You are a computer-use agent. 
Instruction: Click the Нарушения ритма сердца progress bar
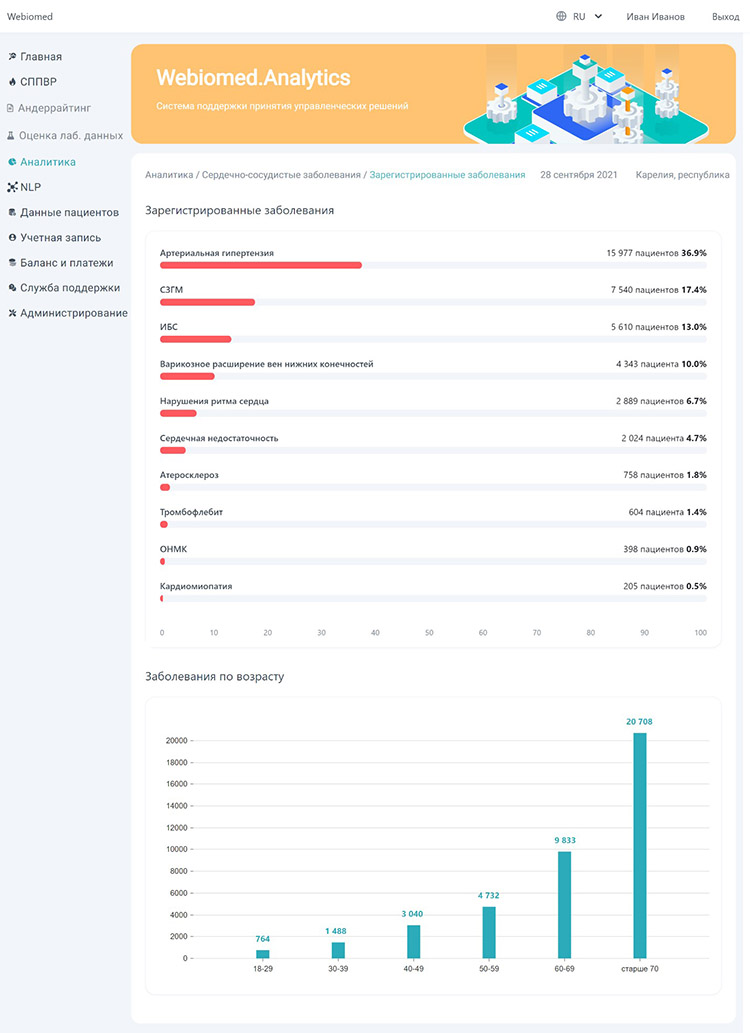(x=433, y=413)
